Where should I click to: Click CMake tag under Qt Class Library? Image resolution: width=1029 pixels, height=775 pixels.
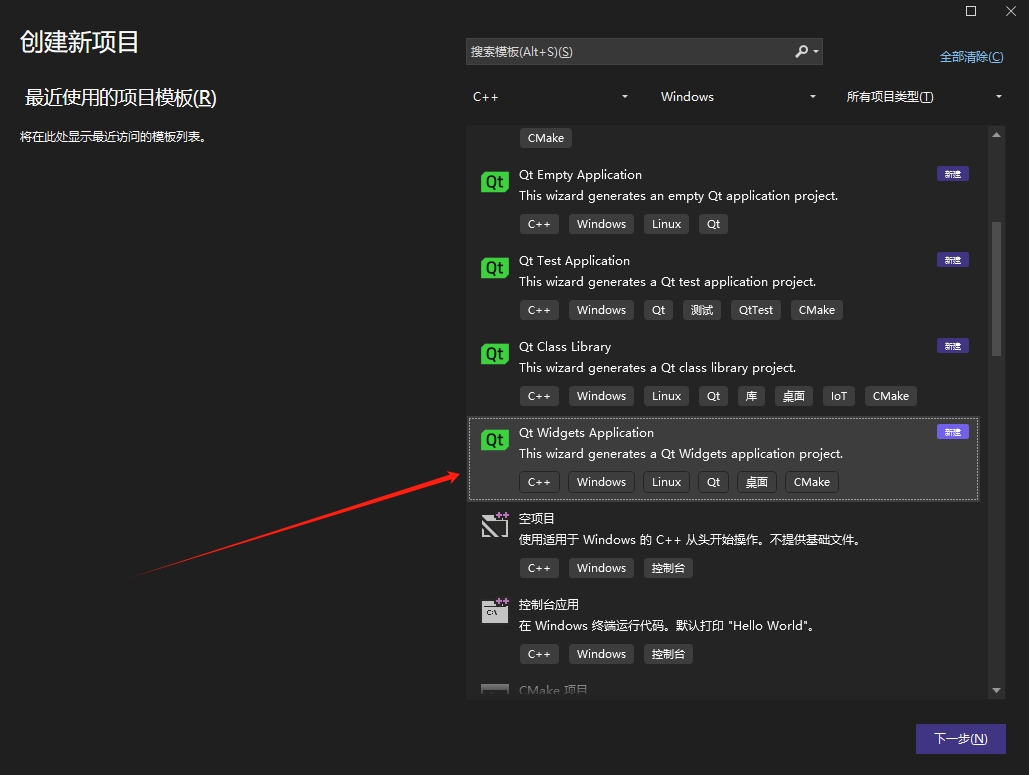pyautogui.click(x=891, y=396)
